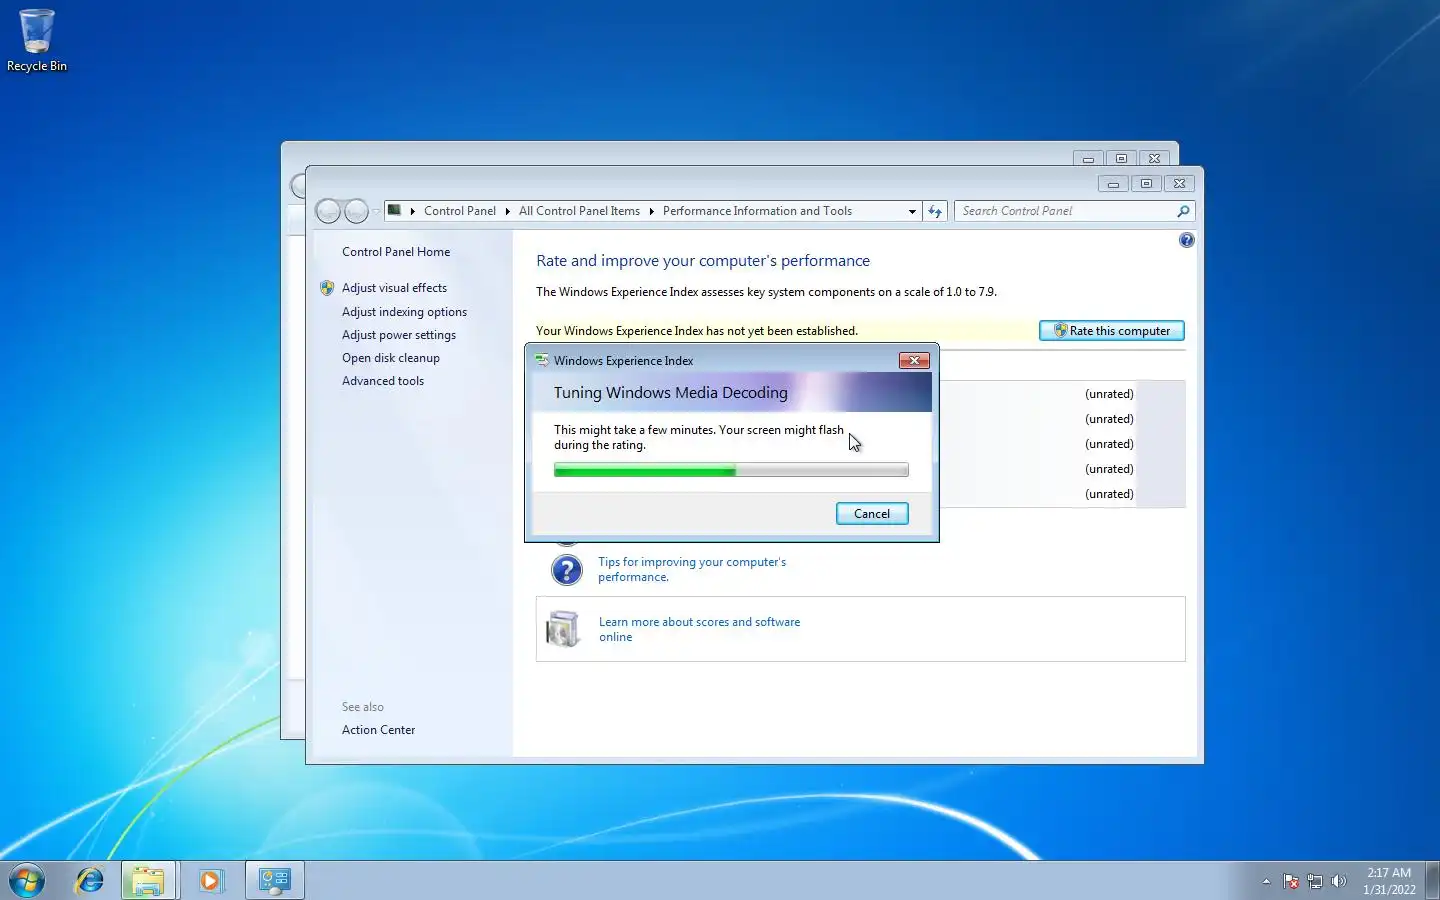
Task: Click the search magnifier icon
Action: 1183,211
